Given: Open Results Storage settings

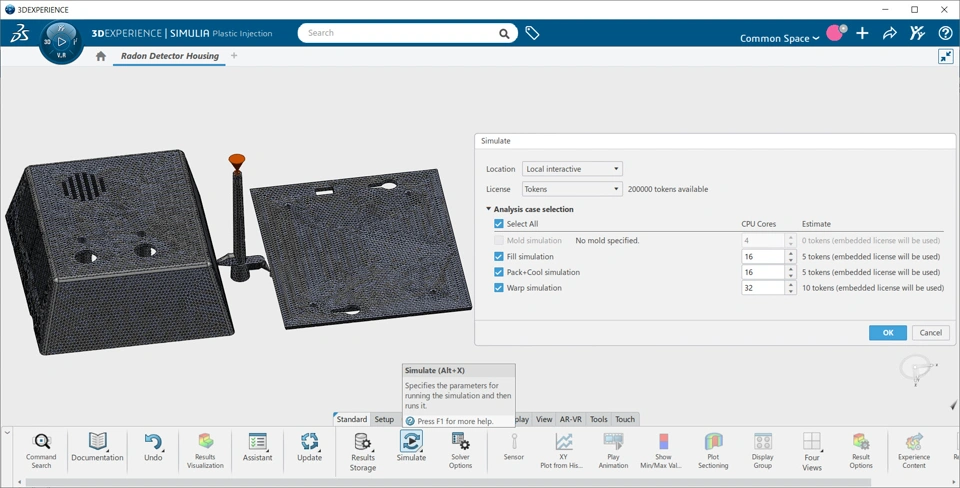Looking at the screenshot, I should 362,451.
